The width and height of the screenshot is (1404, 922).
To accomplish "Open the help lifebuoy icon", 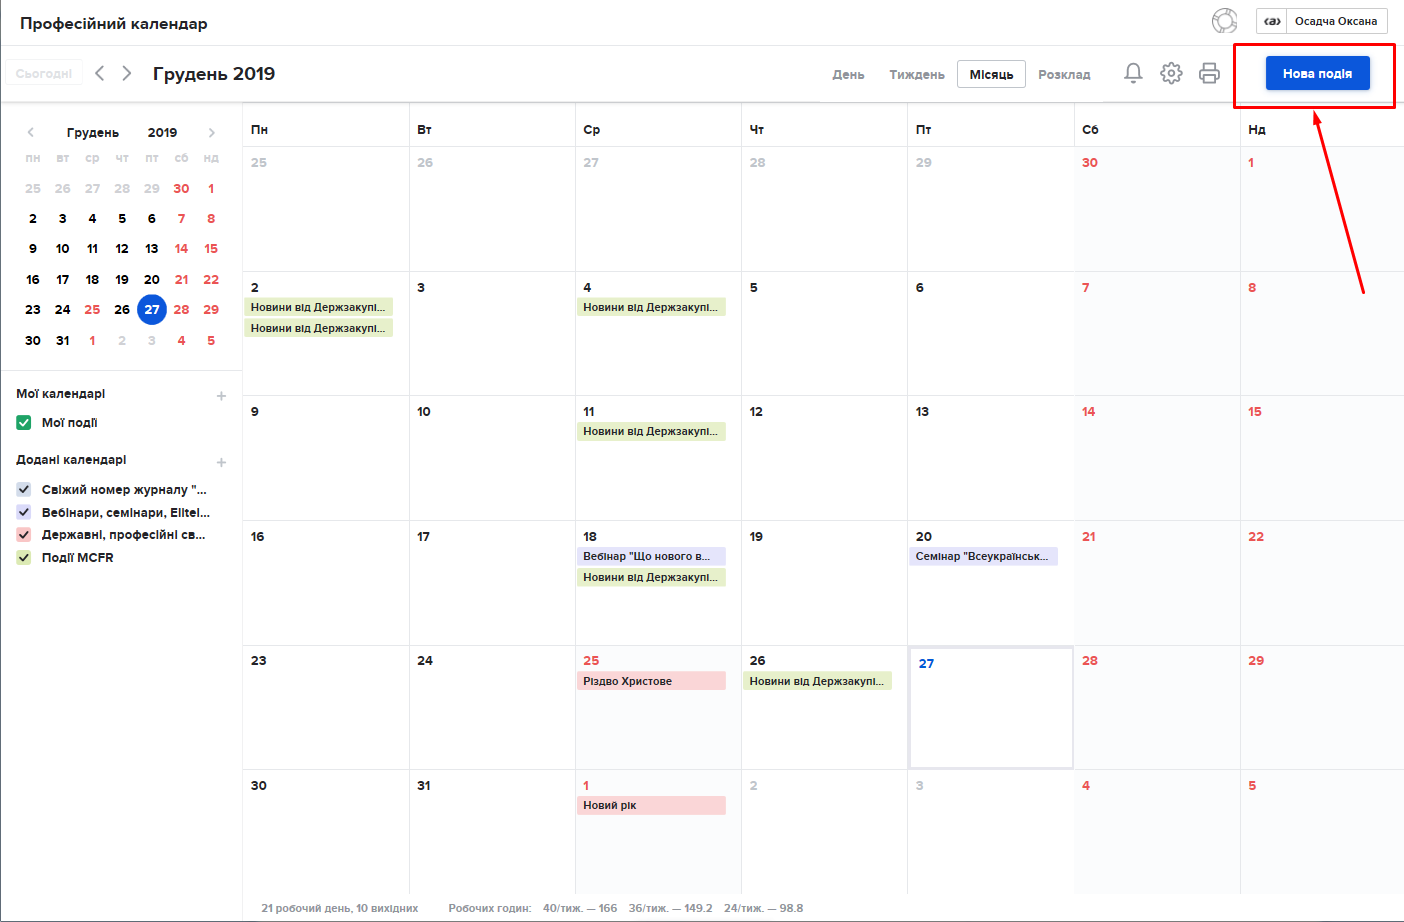I will point(1224,21).
